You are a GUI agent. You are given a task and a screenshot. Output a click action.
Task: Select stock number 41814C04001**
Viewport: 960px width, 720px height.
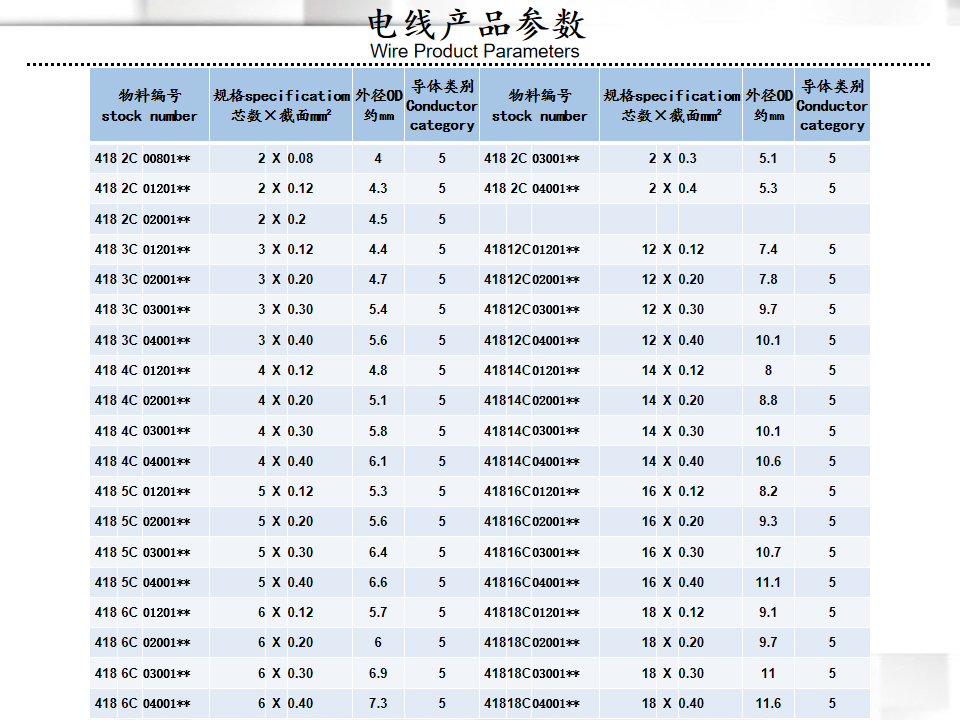[x=532, y=462]
